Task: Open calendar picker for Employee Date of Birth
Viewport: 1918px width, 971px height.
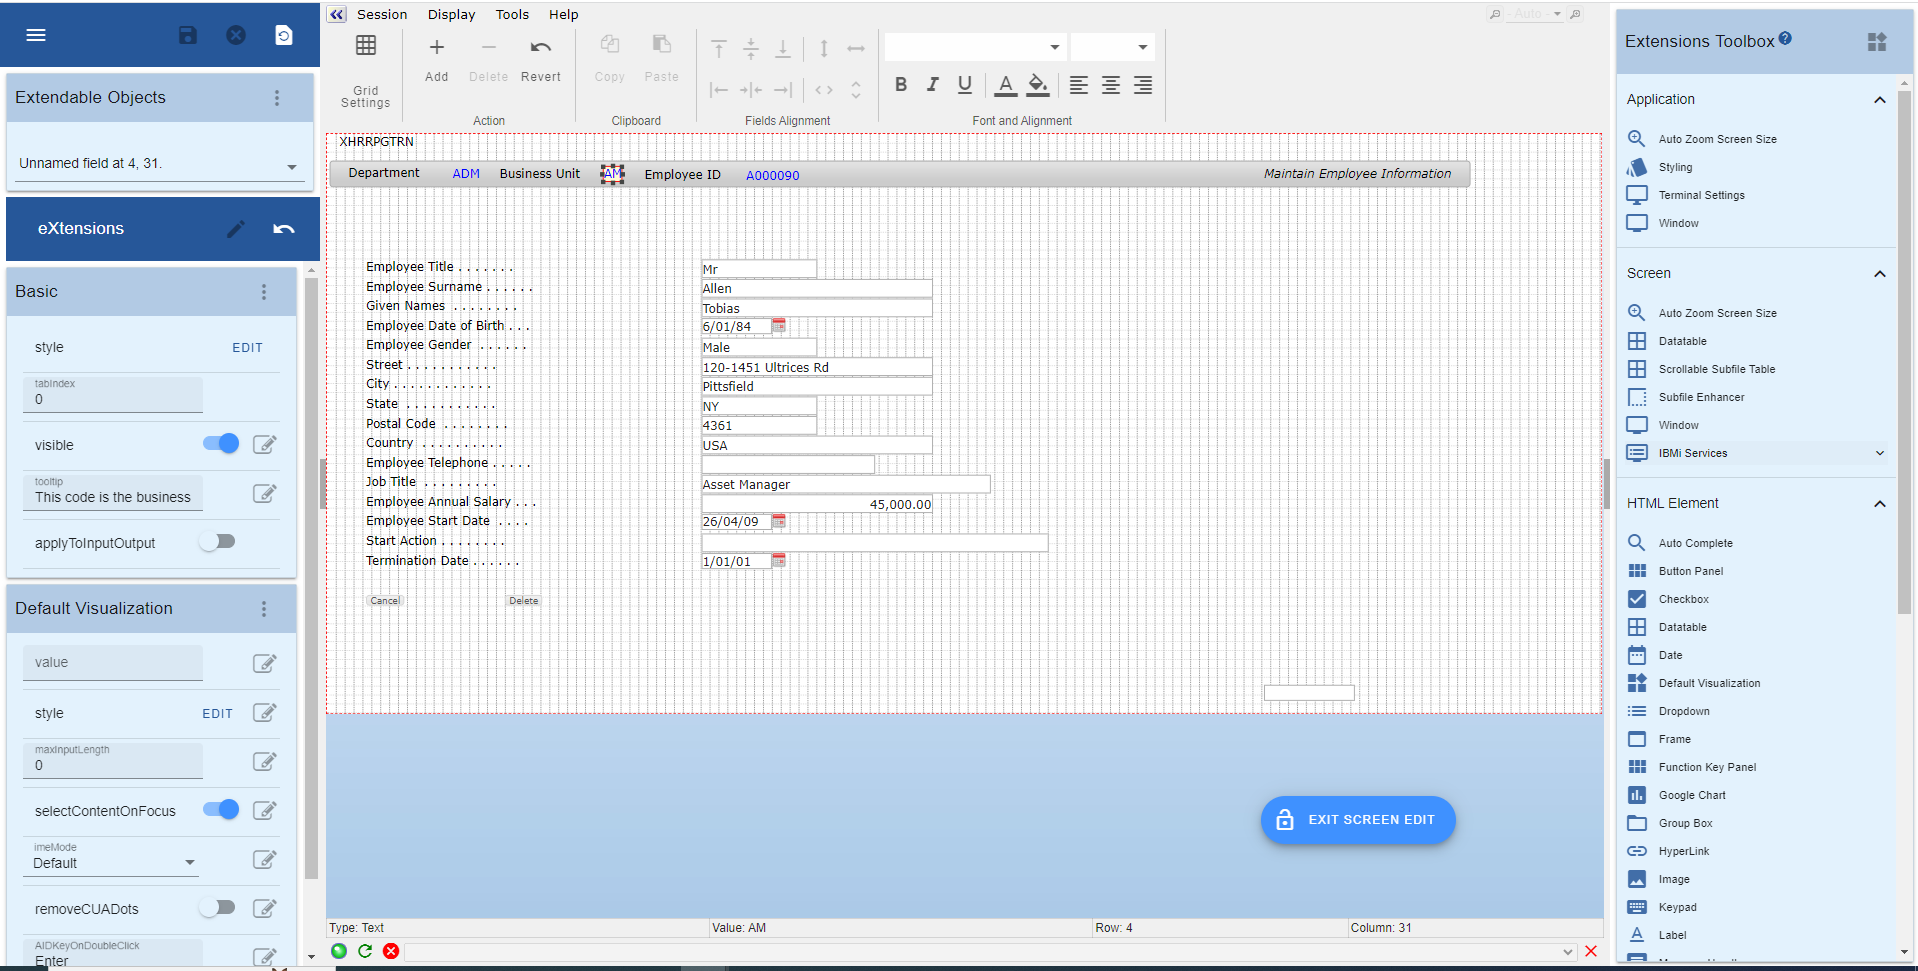Action: click(x=779, y=326)
